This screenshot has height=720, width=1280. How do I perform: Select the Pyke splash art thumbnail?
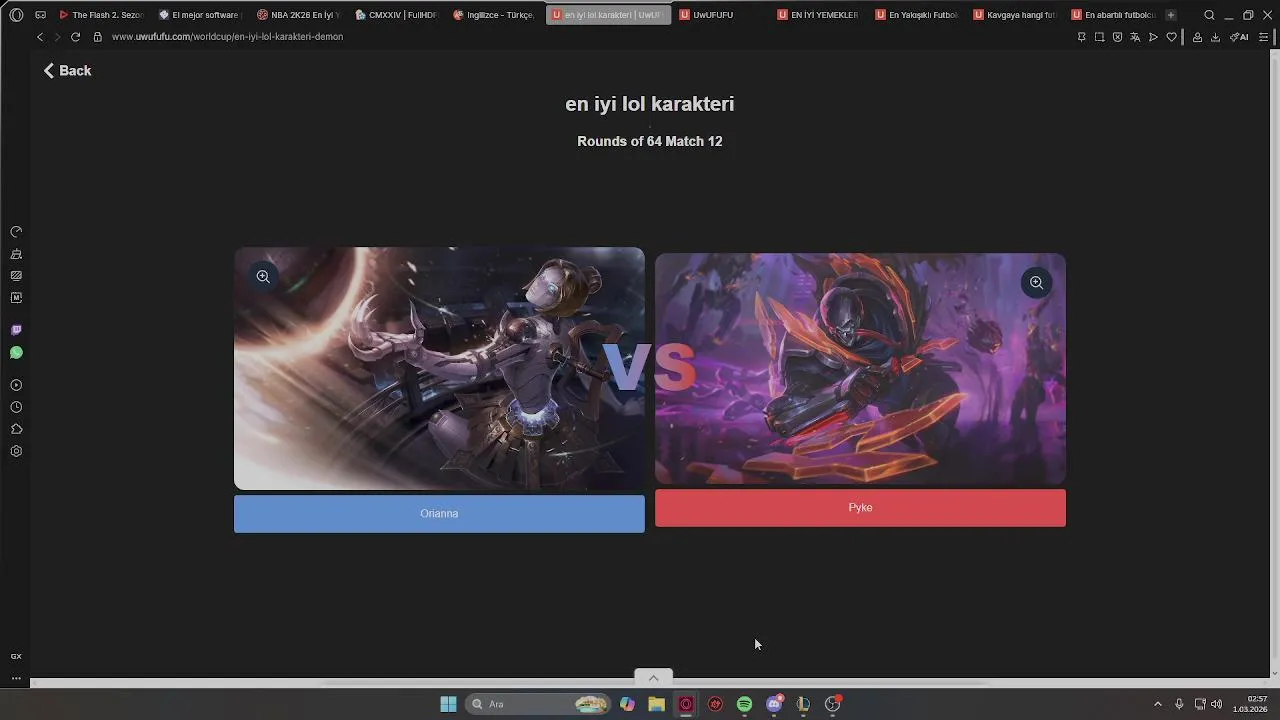[x=860, y=369]
